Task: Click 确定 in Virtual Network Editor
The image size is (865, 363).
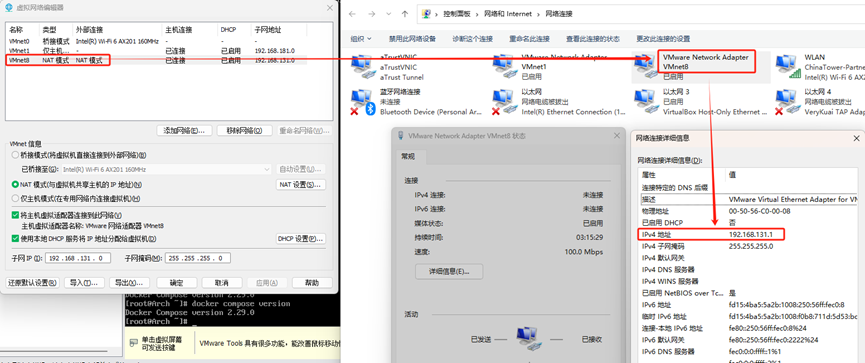Action: coord(177,282)
